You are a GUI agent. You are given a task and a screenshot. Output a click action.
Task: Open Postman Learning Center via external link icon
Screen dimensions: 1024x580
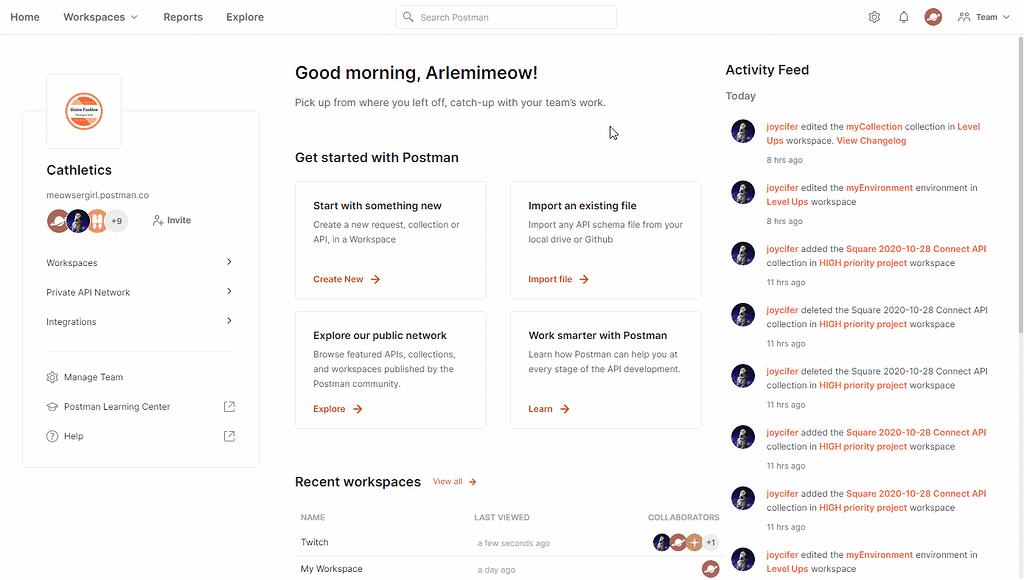point(228,406)
